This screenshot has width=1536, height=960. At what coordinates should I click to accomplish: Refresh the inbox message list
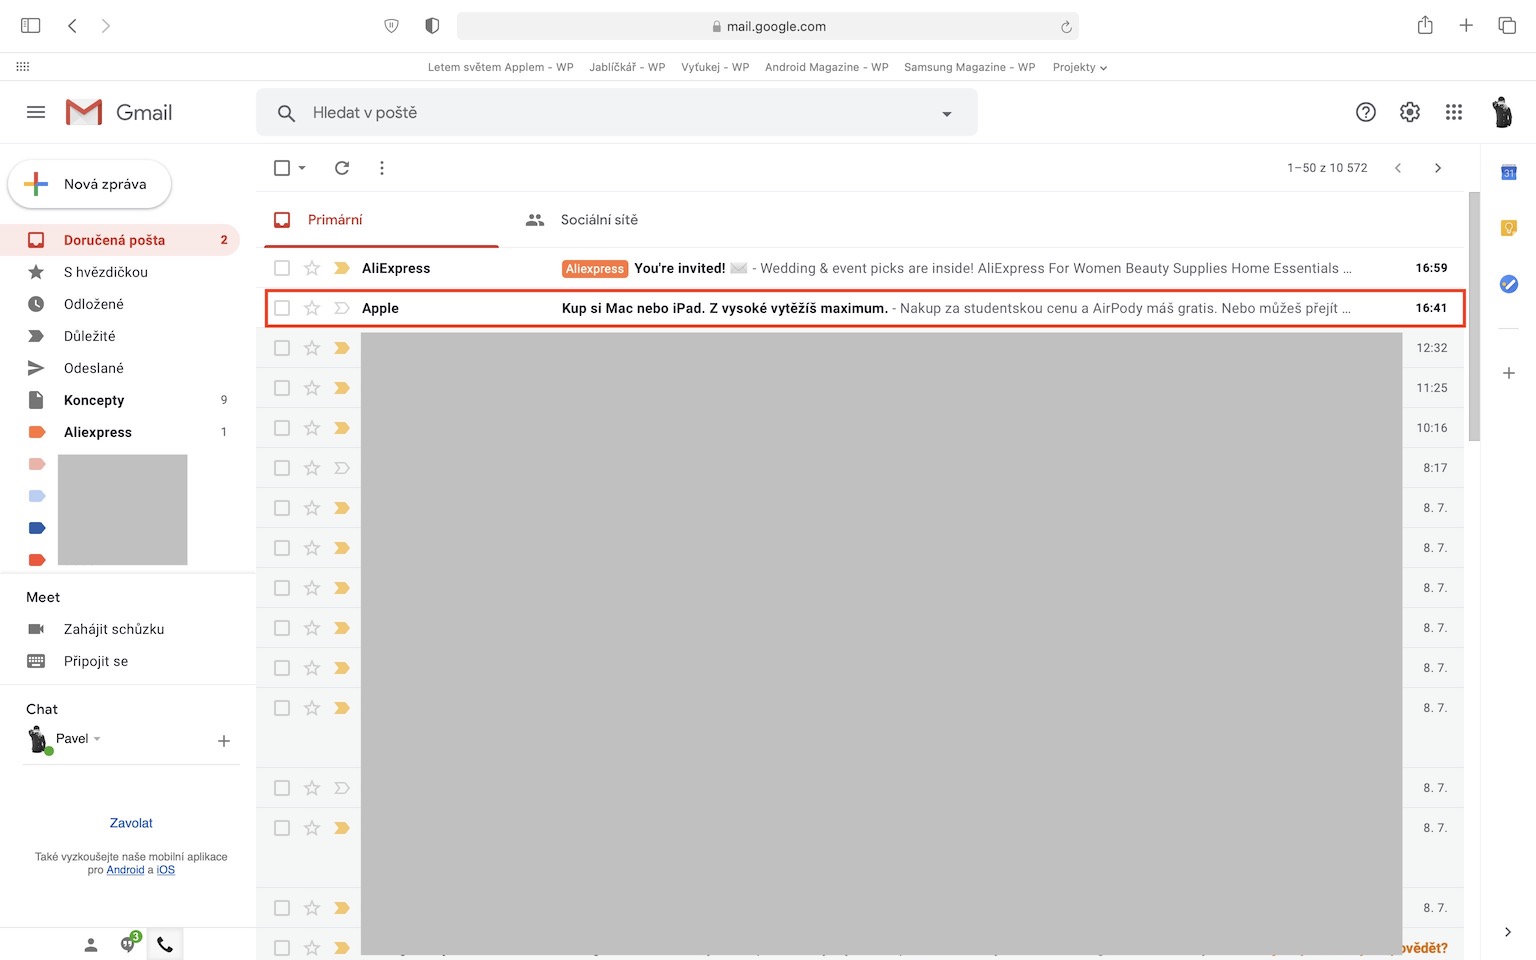(342, 168)
